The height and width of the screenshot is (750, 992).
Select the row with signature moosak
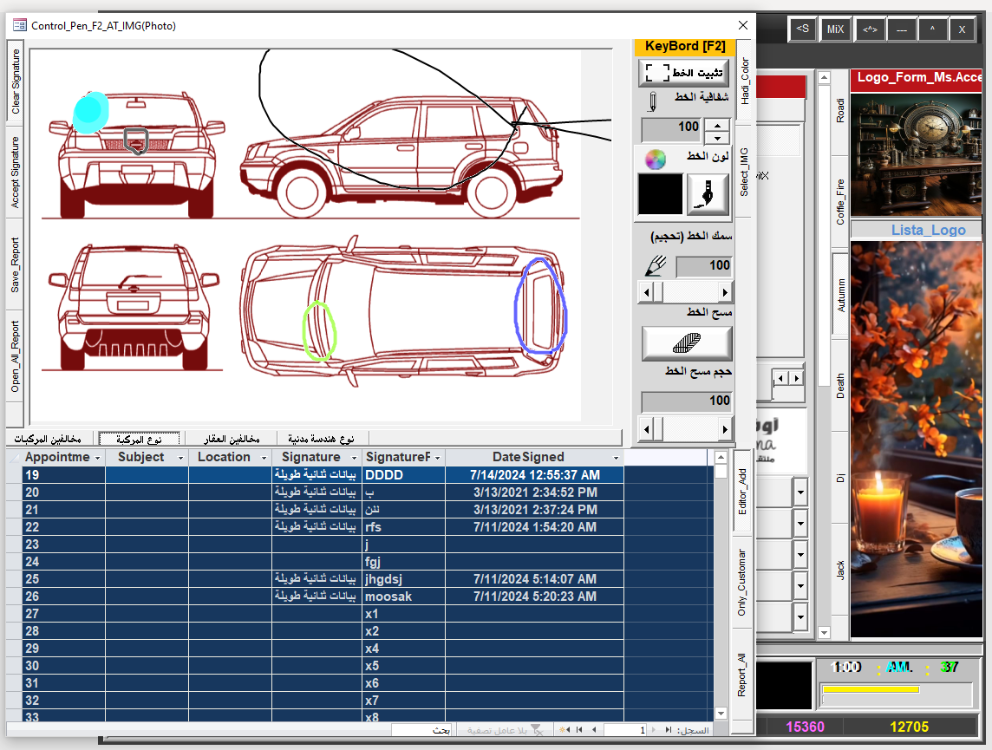[388, 596]
